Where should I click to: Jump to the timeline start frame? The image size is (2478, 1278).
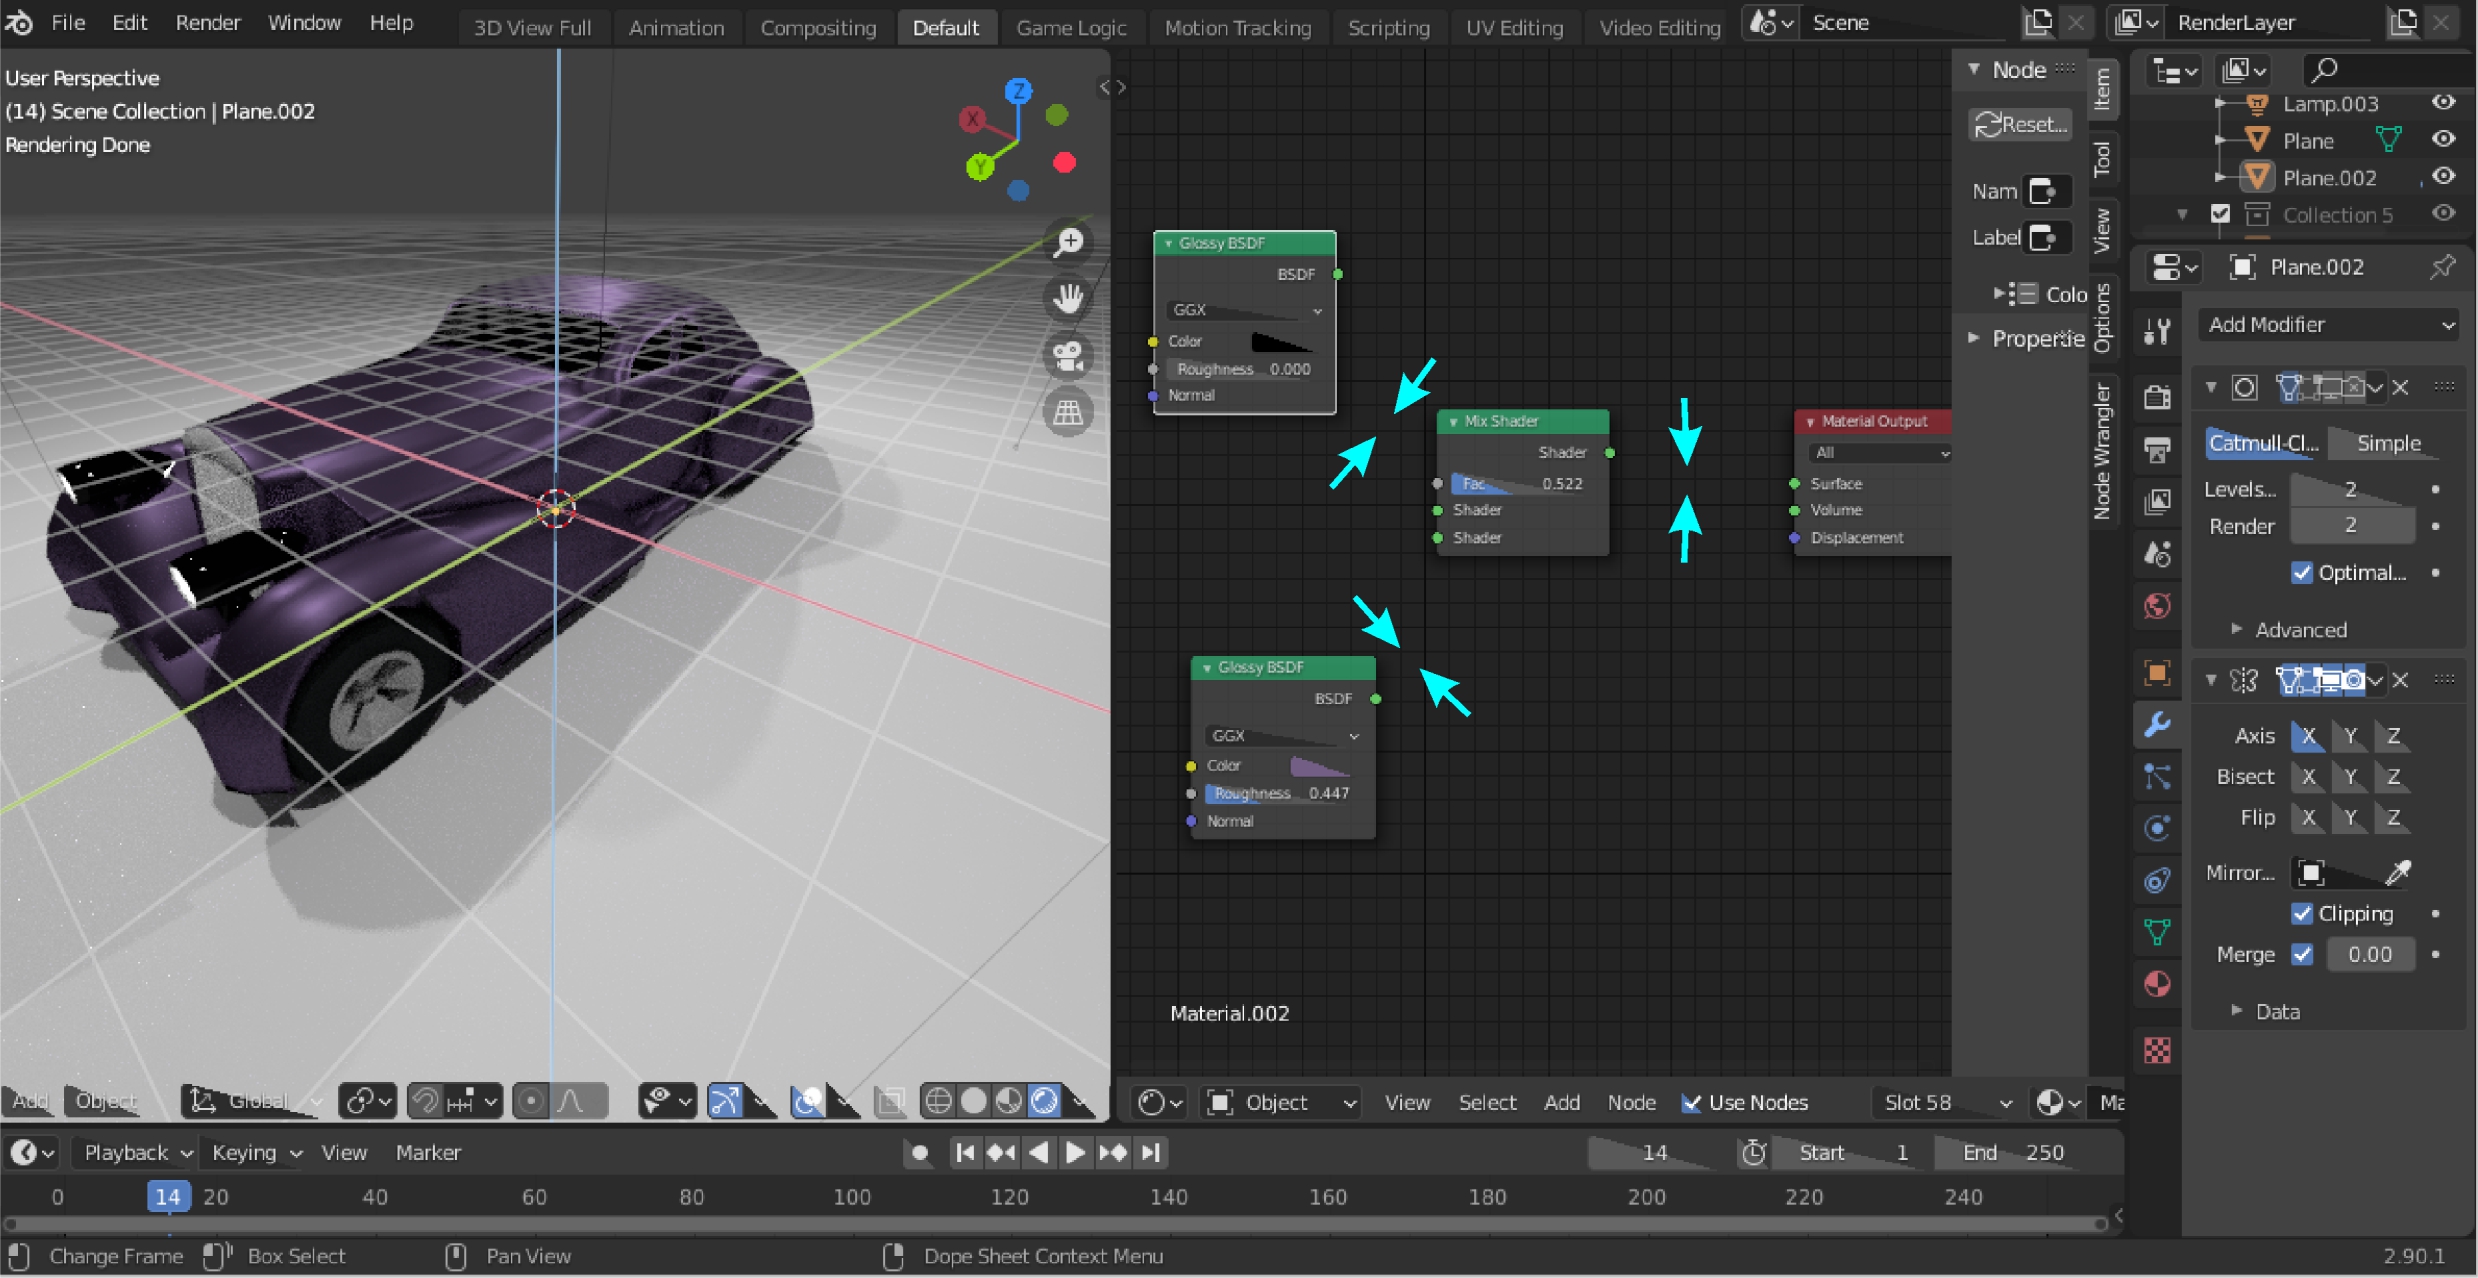pos(965,1153)
